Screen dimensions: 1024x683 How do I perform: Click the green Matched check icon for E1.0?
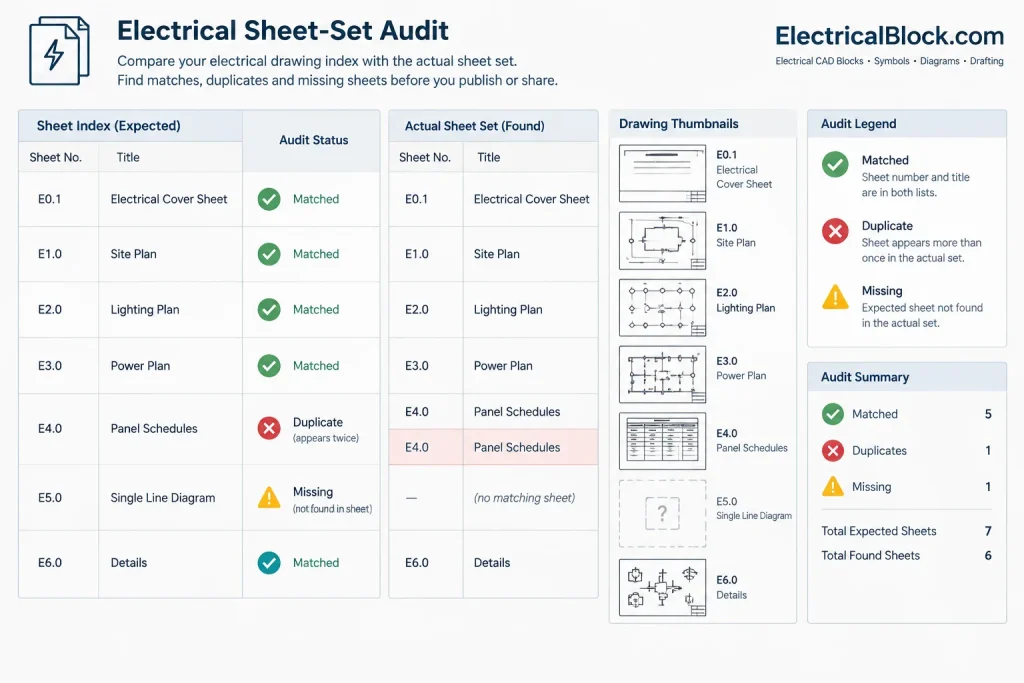pyautogui.click(x=269, y=254)
